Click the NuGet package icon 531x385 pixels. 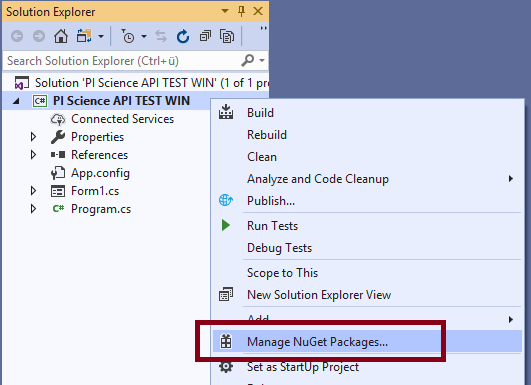226,341
